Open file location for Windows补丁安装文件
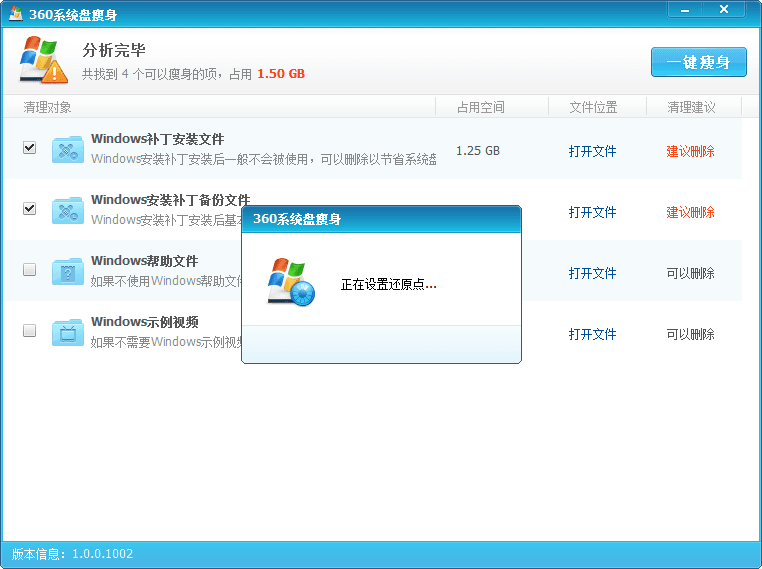The image size is (762, 569). 592,151
